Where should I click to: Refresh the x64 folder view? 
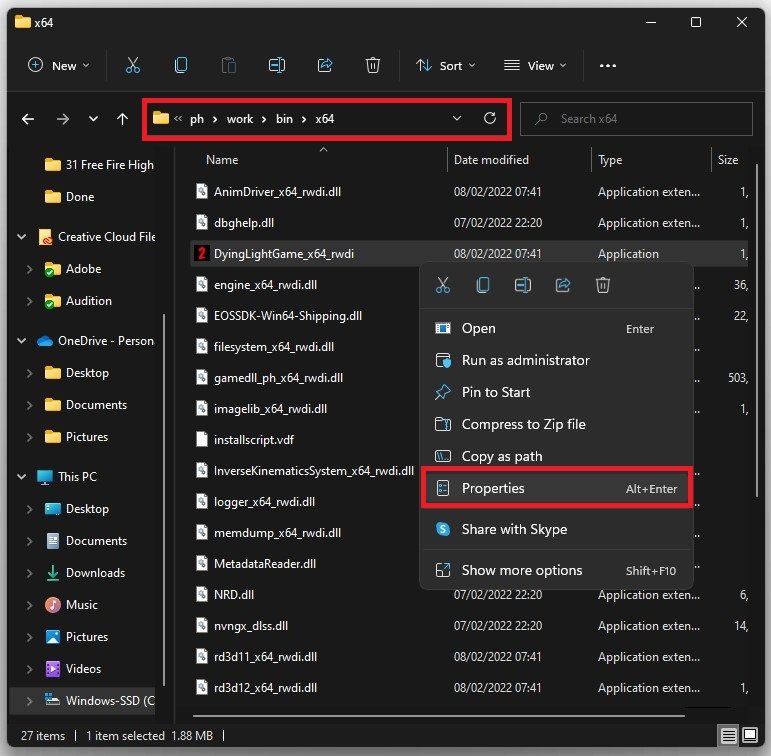(x=489, y=118)
